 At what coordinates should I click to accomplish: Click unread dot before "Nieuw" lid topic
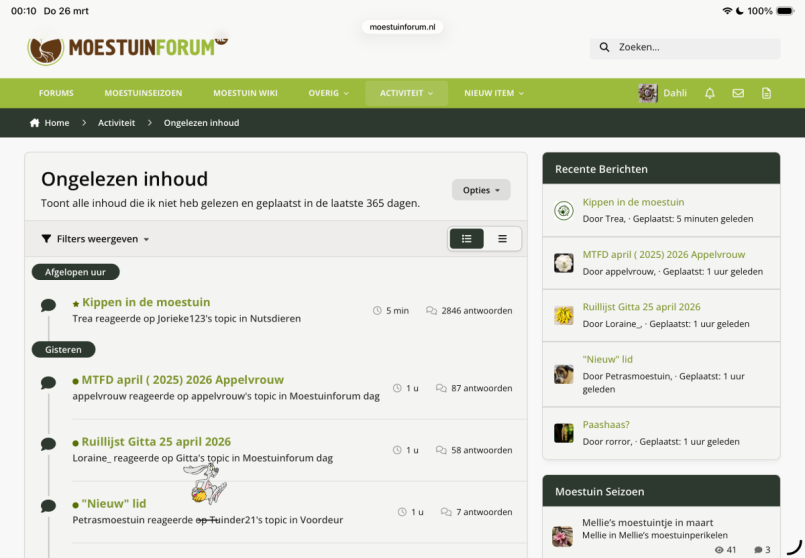click(x=75, y=504)
